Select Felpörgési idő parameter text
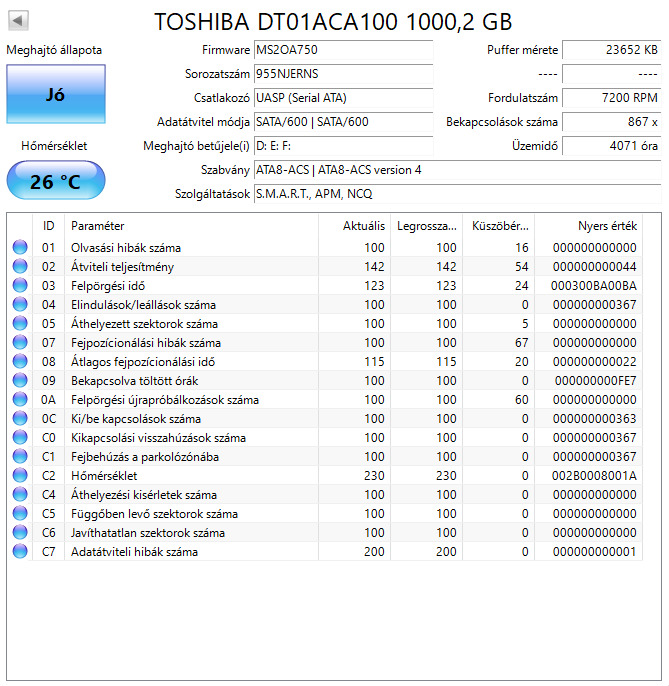This screenshot has width=669, height=686. tap(108, 286)
